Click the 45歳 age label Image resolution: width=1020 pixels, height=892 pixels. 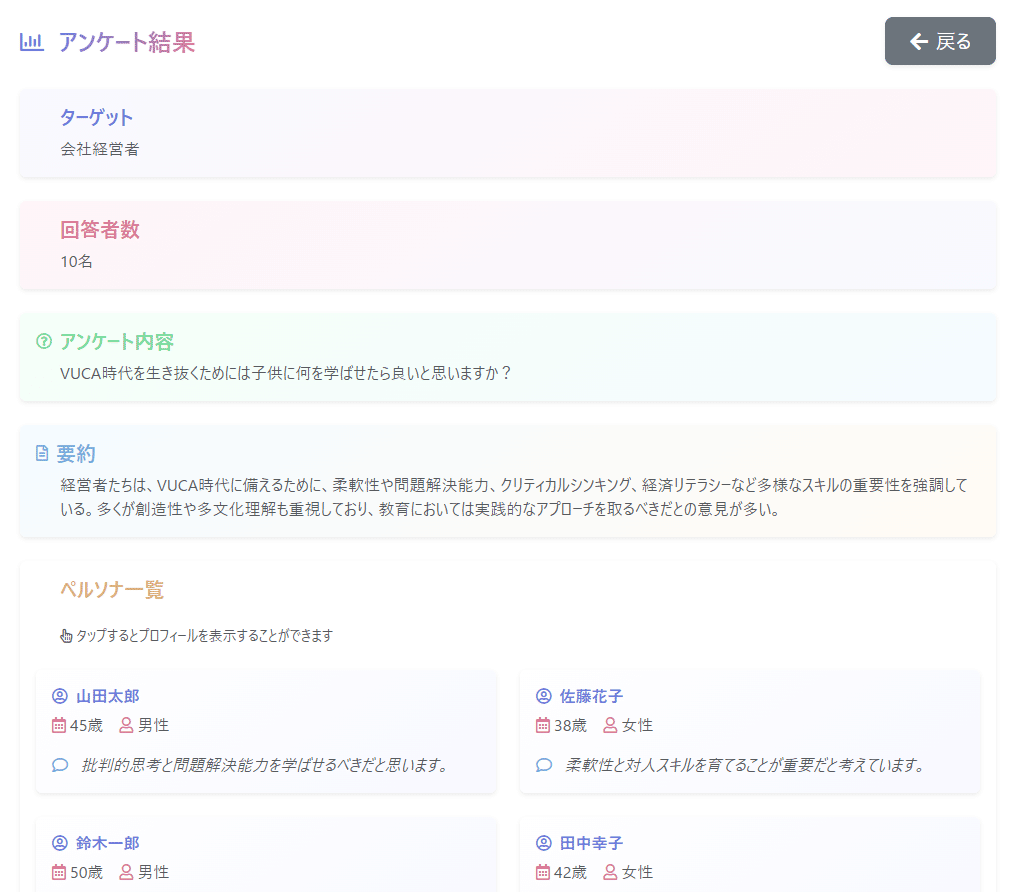click(87, 725)
